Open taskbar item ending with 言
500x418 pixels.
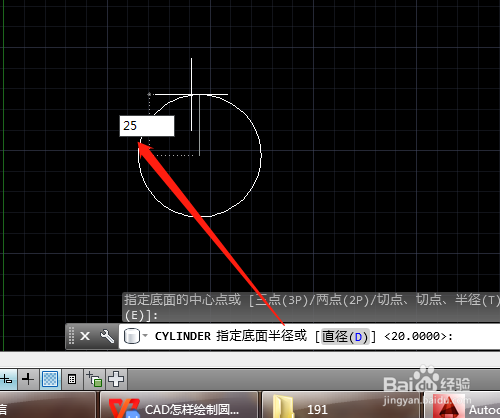(47, 406)
